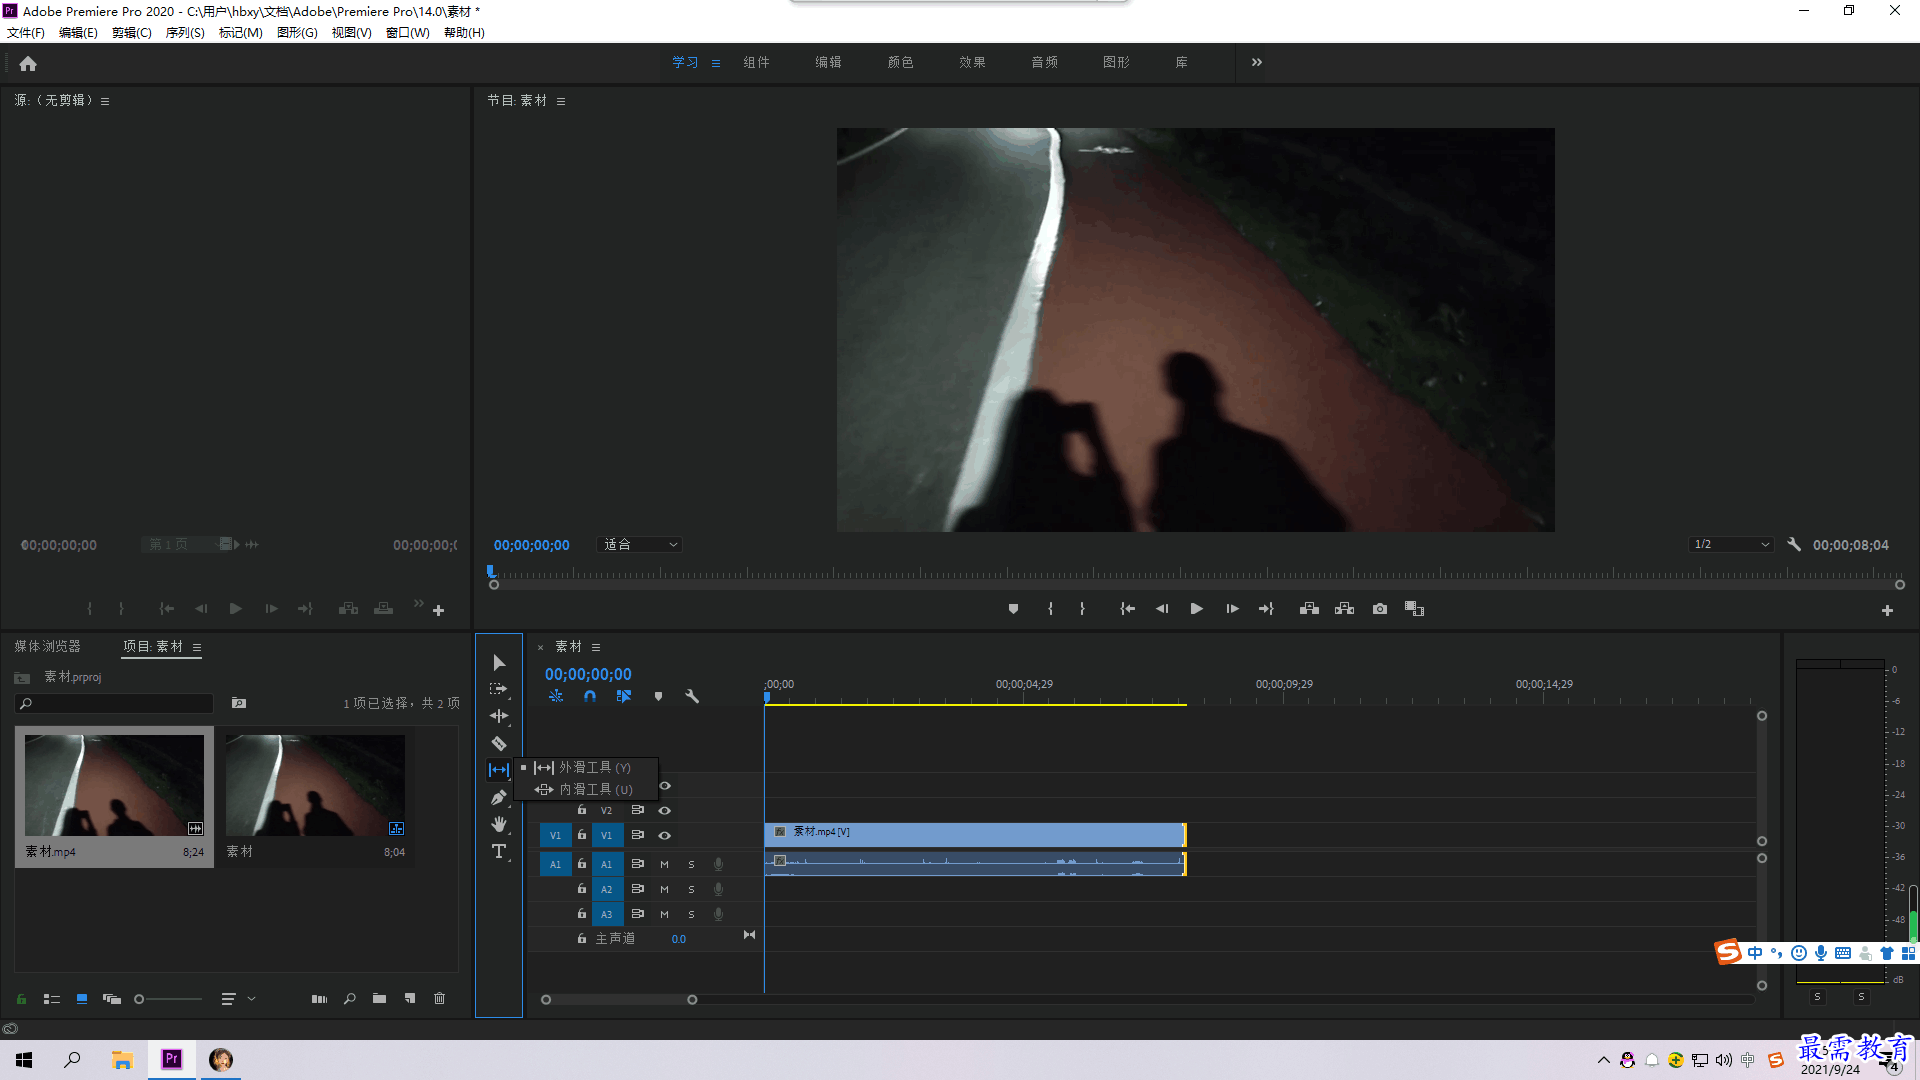Click the Home icon
Viewport: 1920px width, 1080px height.
[x=28, y=63]
